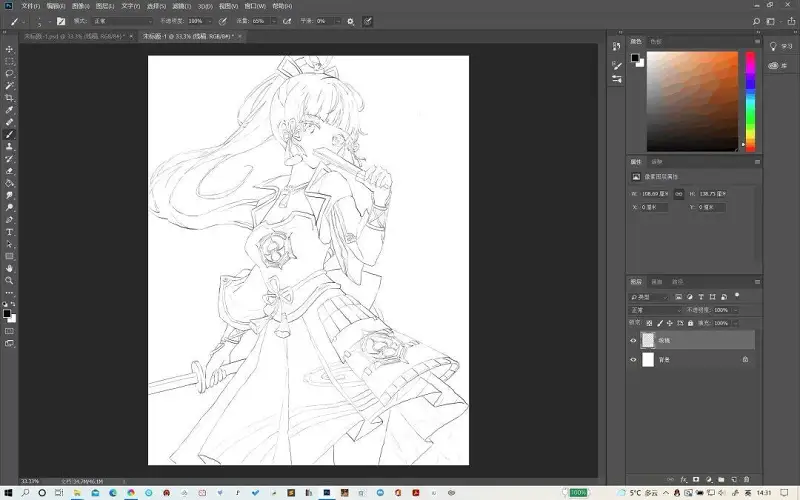Open the Learn panel button
The image size is (800, 500).
pos(781,46)
